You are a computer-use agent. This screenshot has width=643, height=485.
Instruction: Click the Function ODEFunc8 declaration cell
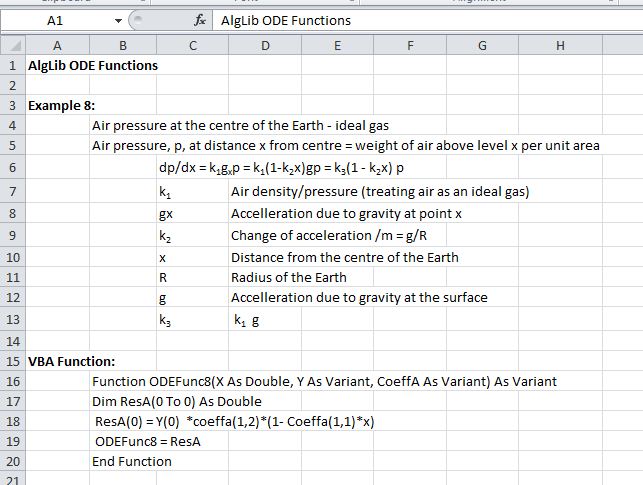[x=123, y=381]
